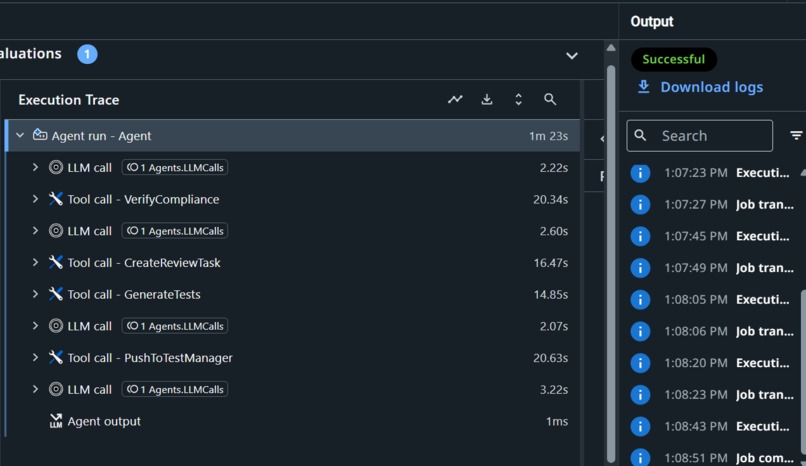The image size is (806, 466).
Task: Open the timeline chart view icon
Action: pyautogui.click(x=455, y=99)
